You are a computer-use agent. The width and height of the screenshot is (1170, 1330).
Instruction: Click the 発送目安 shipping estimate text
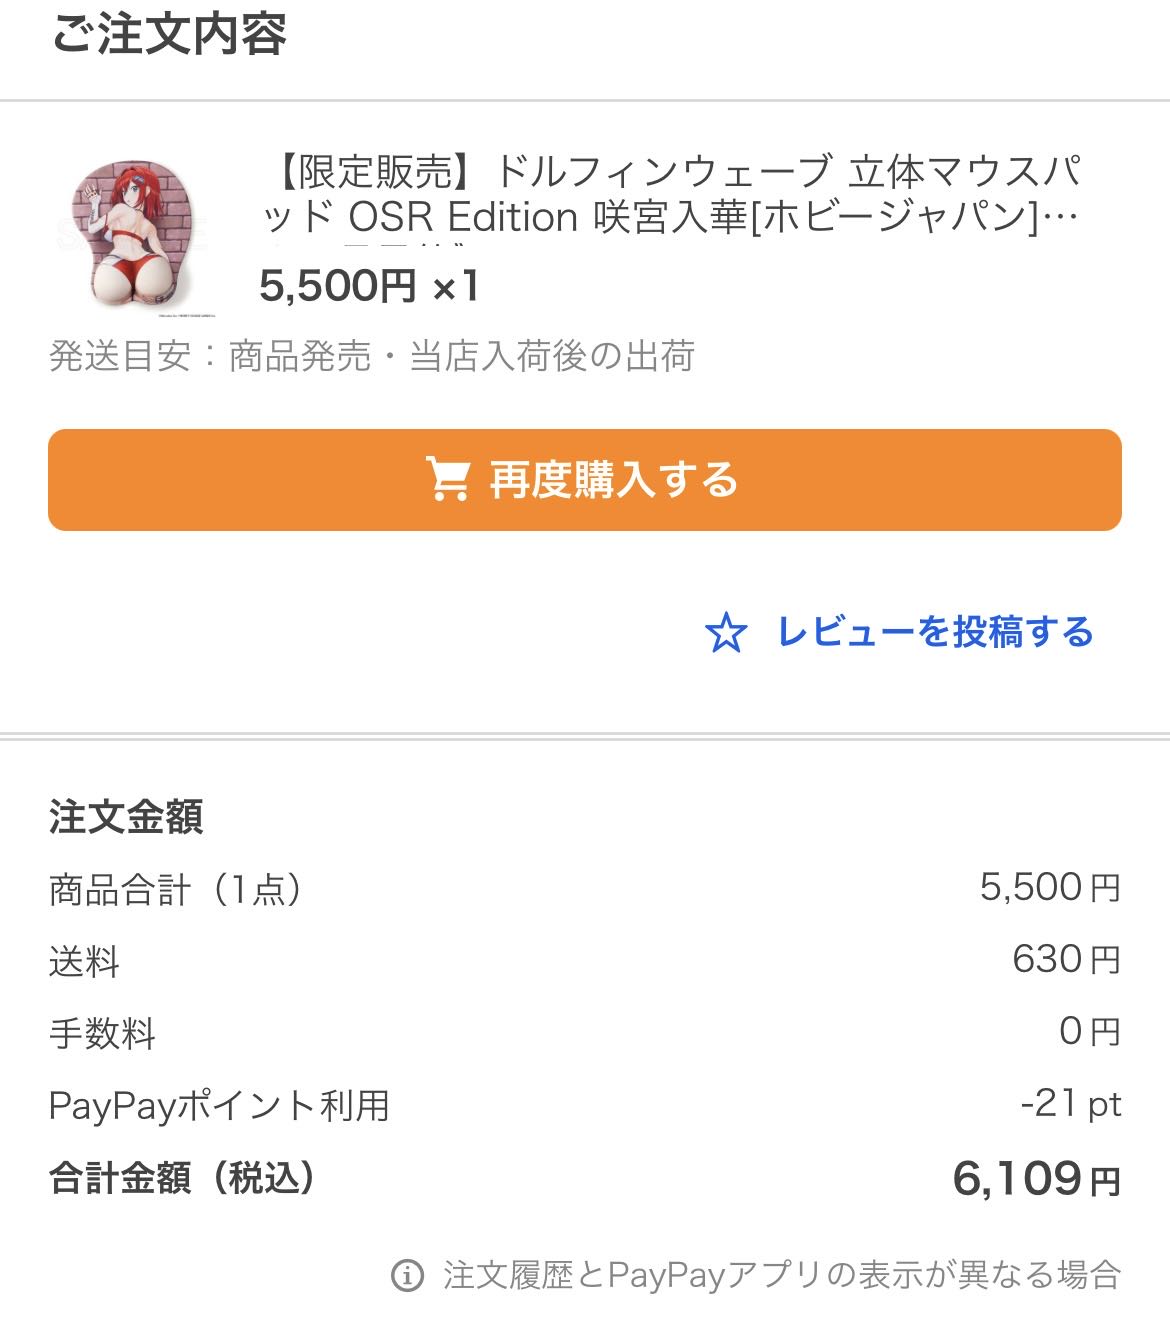pyautogui.click(x=372, y=356)
